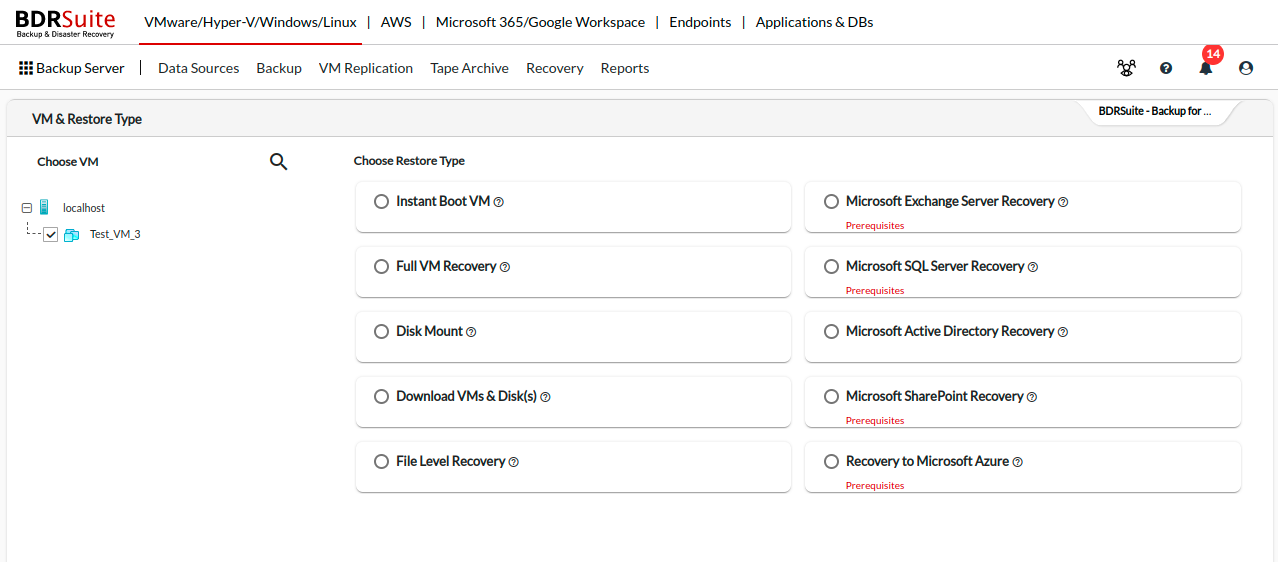The image size is (1278, 562).
Task: Open the help question mark icon in header
Action: pyautogui.click(x=1166, y=68)
